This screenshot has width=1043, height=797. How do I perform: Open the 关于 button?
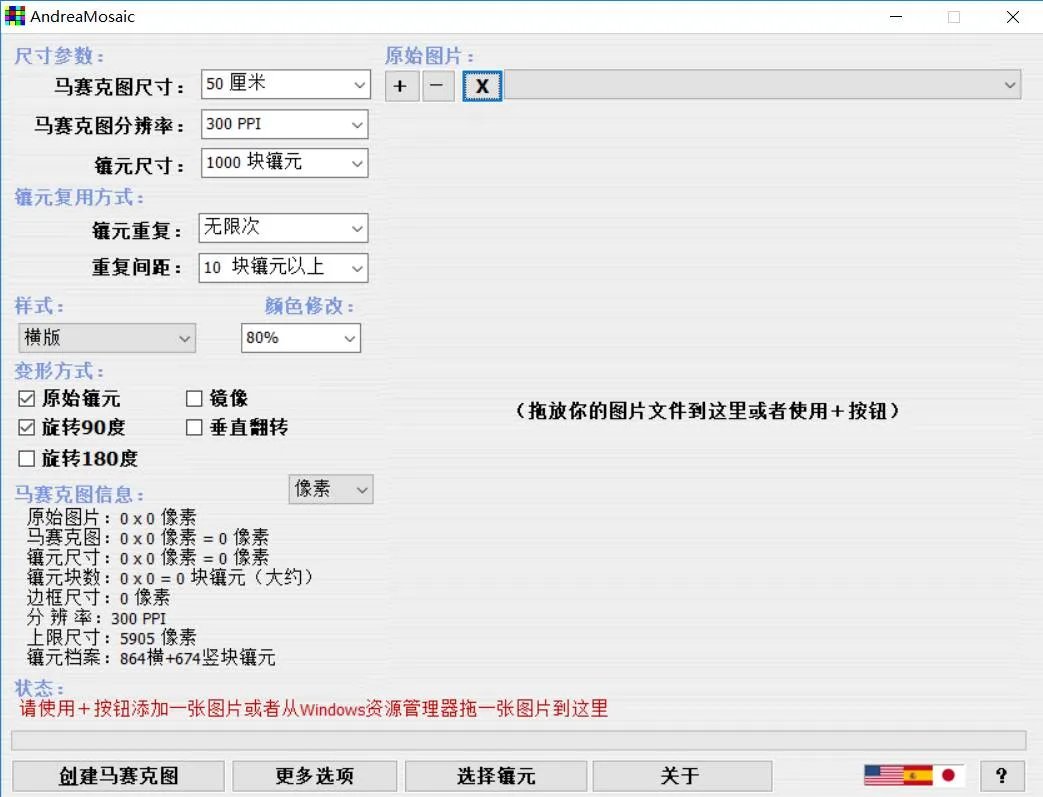coord(682,776)
